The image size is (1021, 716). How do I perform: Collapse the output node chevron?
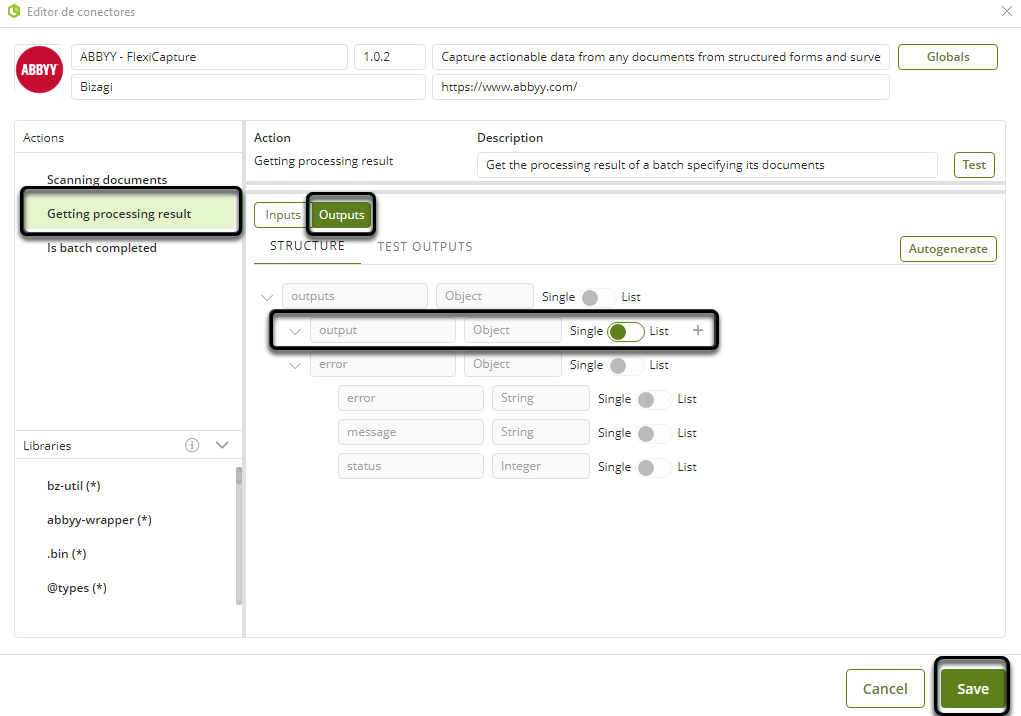pos(295,331)
